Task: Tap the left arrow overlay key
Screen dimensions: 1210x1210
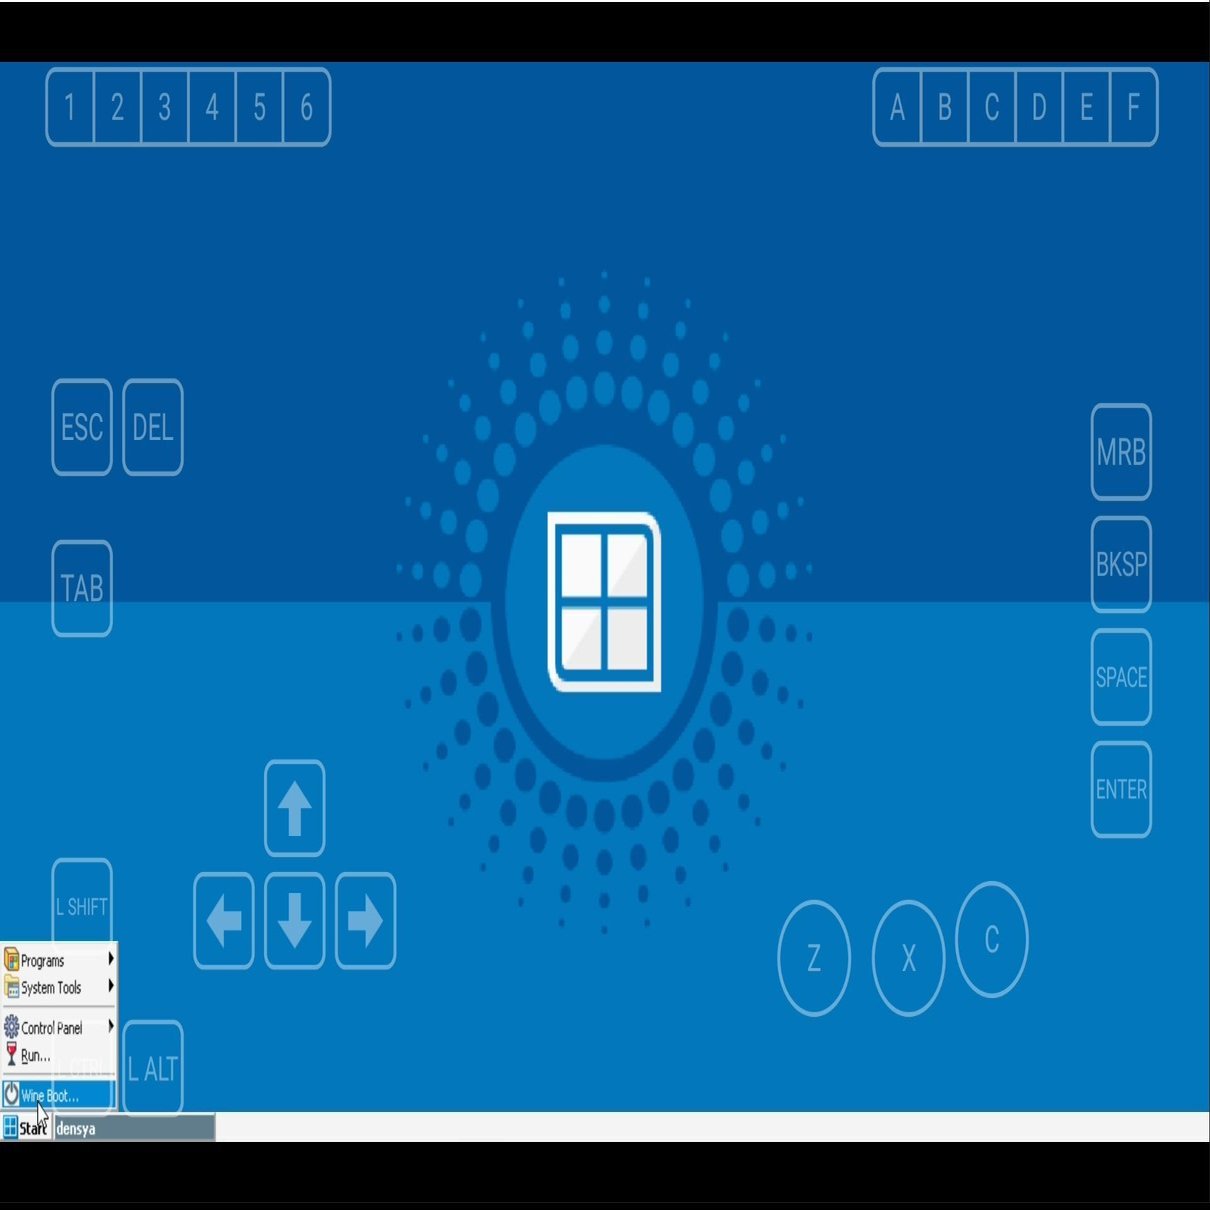Action: point(223,921)
